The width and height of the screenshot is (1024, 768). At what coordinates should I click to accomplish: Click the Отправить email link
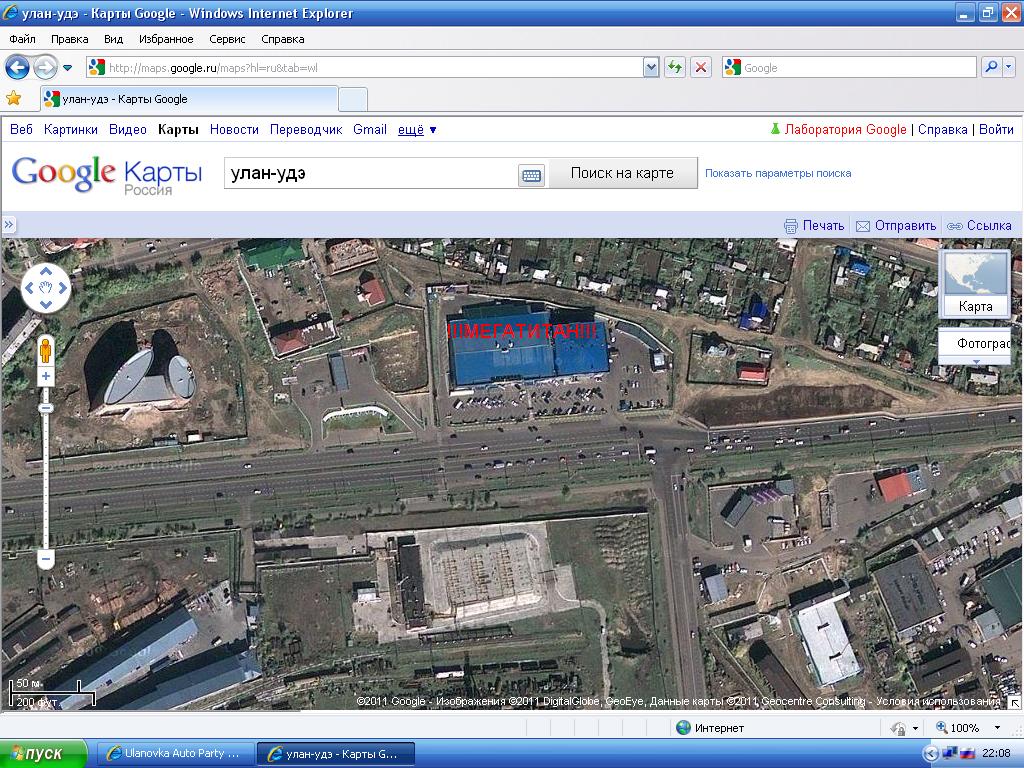pos(895,225)
